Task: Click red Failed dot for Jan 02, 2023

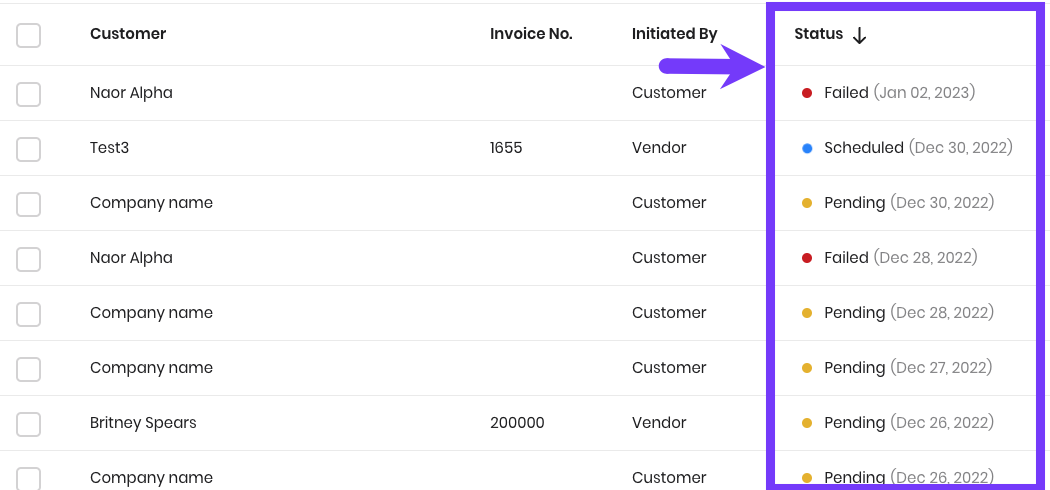Action: click(x=807, y=93)
